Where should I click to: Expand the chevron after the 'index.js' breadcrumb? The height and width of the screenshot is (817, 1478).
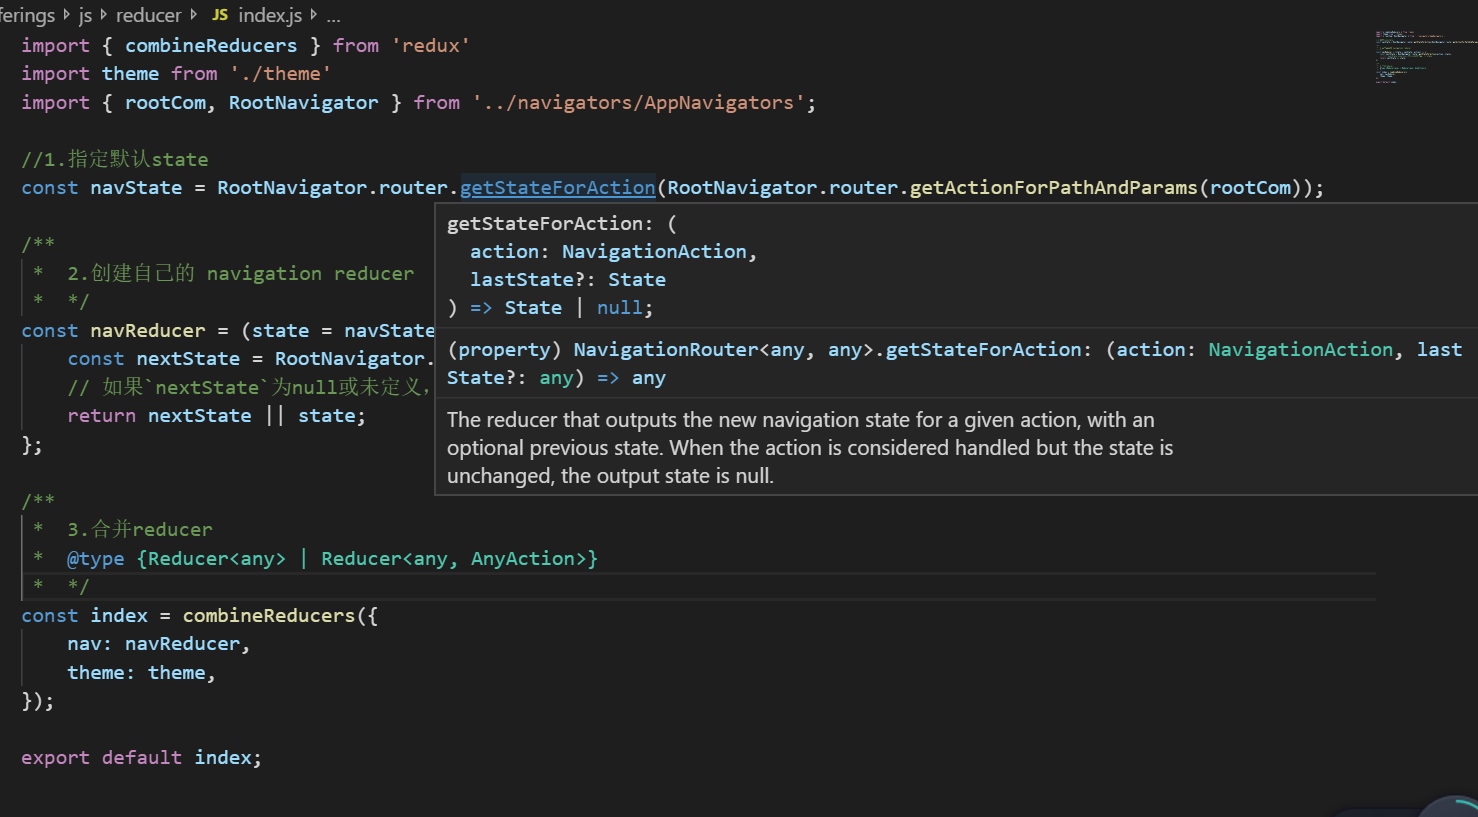(314, 15)
